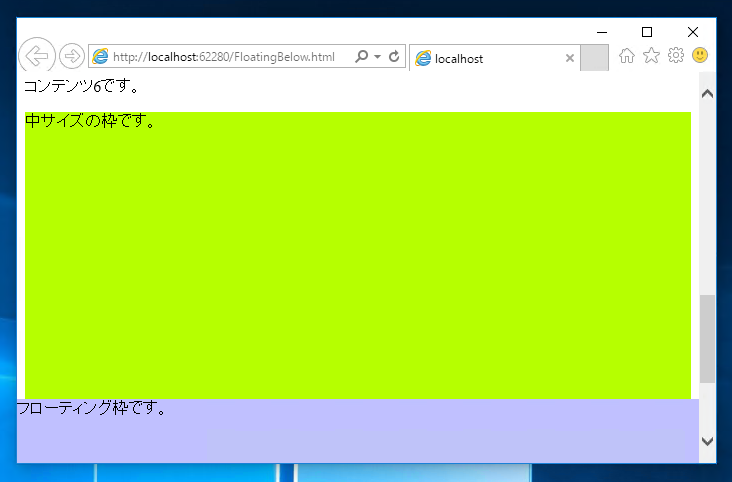Select the localhost tab

coord(495,58)
